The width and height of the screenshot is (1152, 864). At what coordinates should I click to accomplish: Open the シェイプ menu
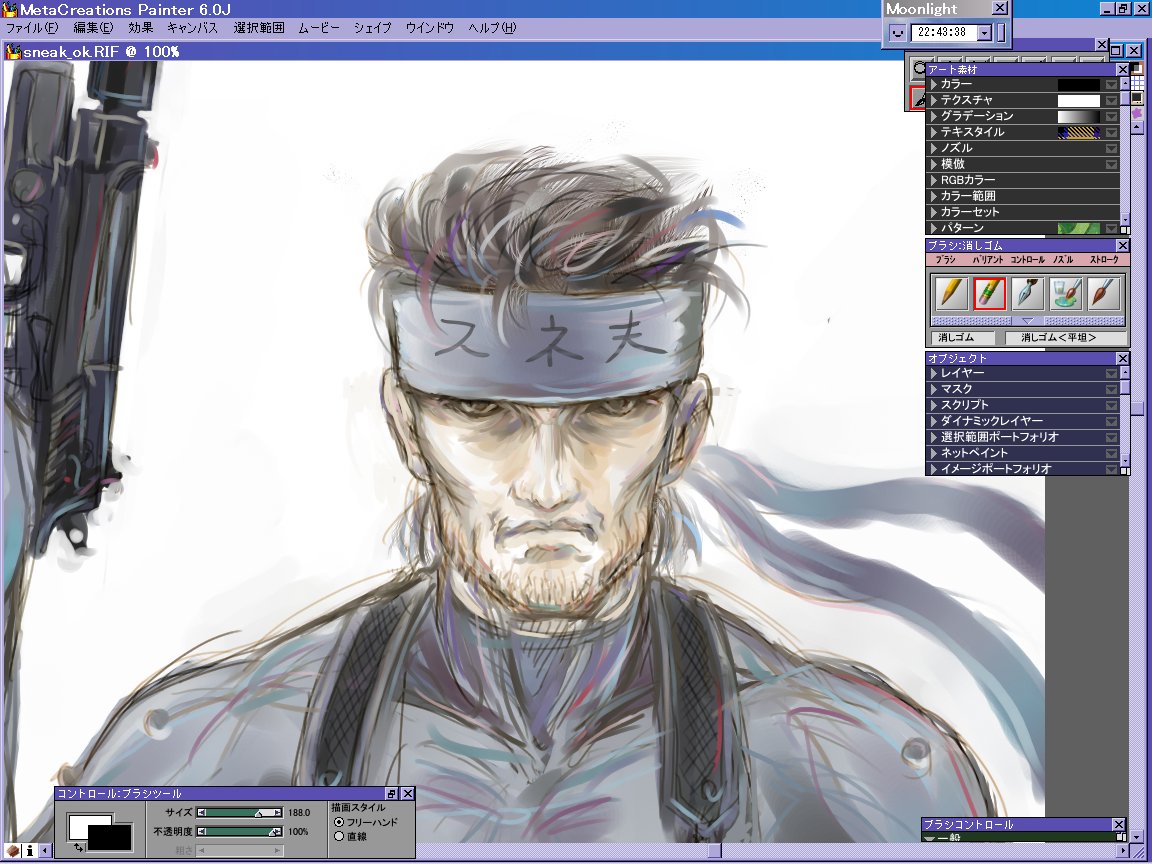coord(372,28)
